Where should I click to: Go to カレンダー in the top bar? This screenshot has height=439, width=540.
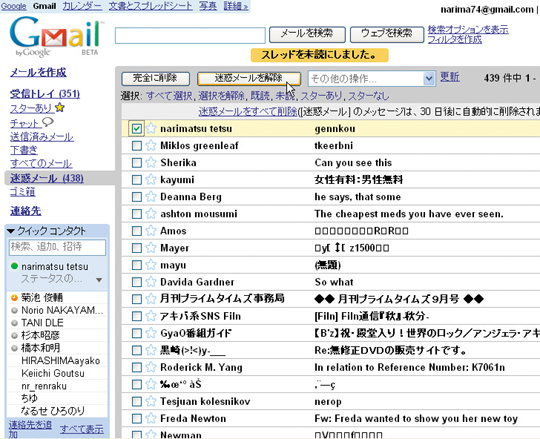(x=82, y=6)
